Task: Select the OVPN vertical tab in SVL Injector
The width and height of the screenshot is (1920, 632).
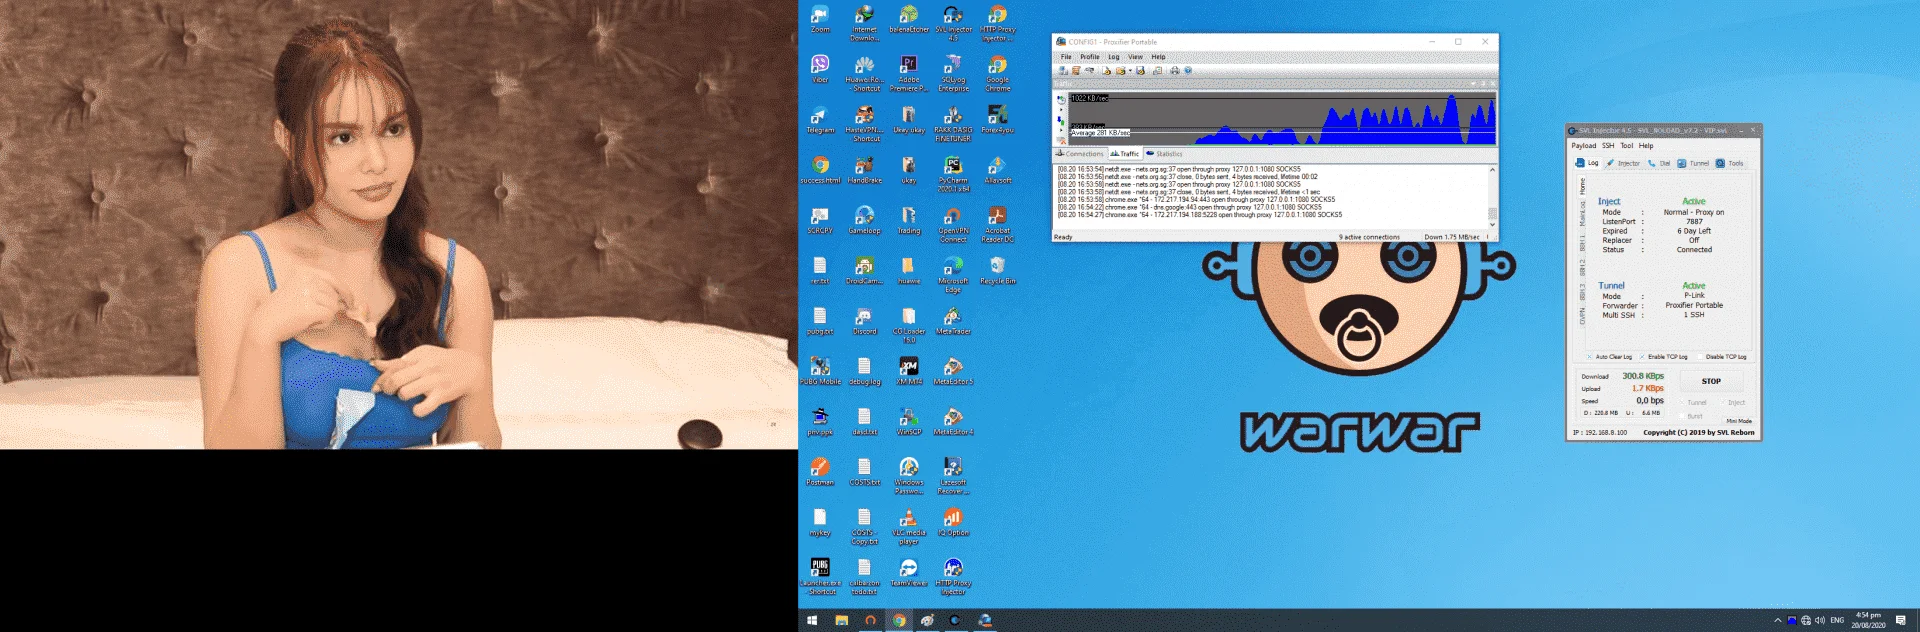Action: tap(1582, 316)
